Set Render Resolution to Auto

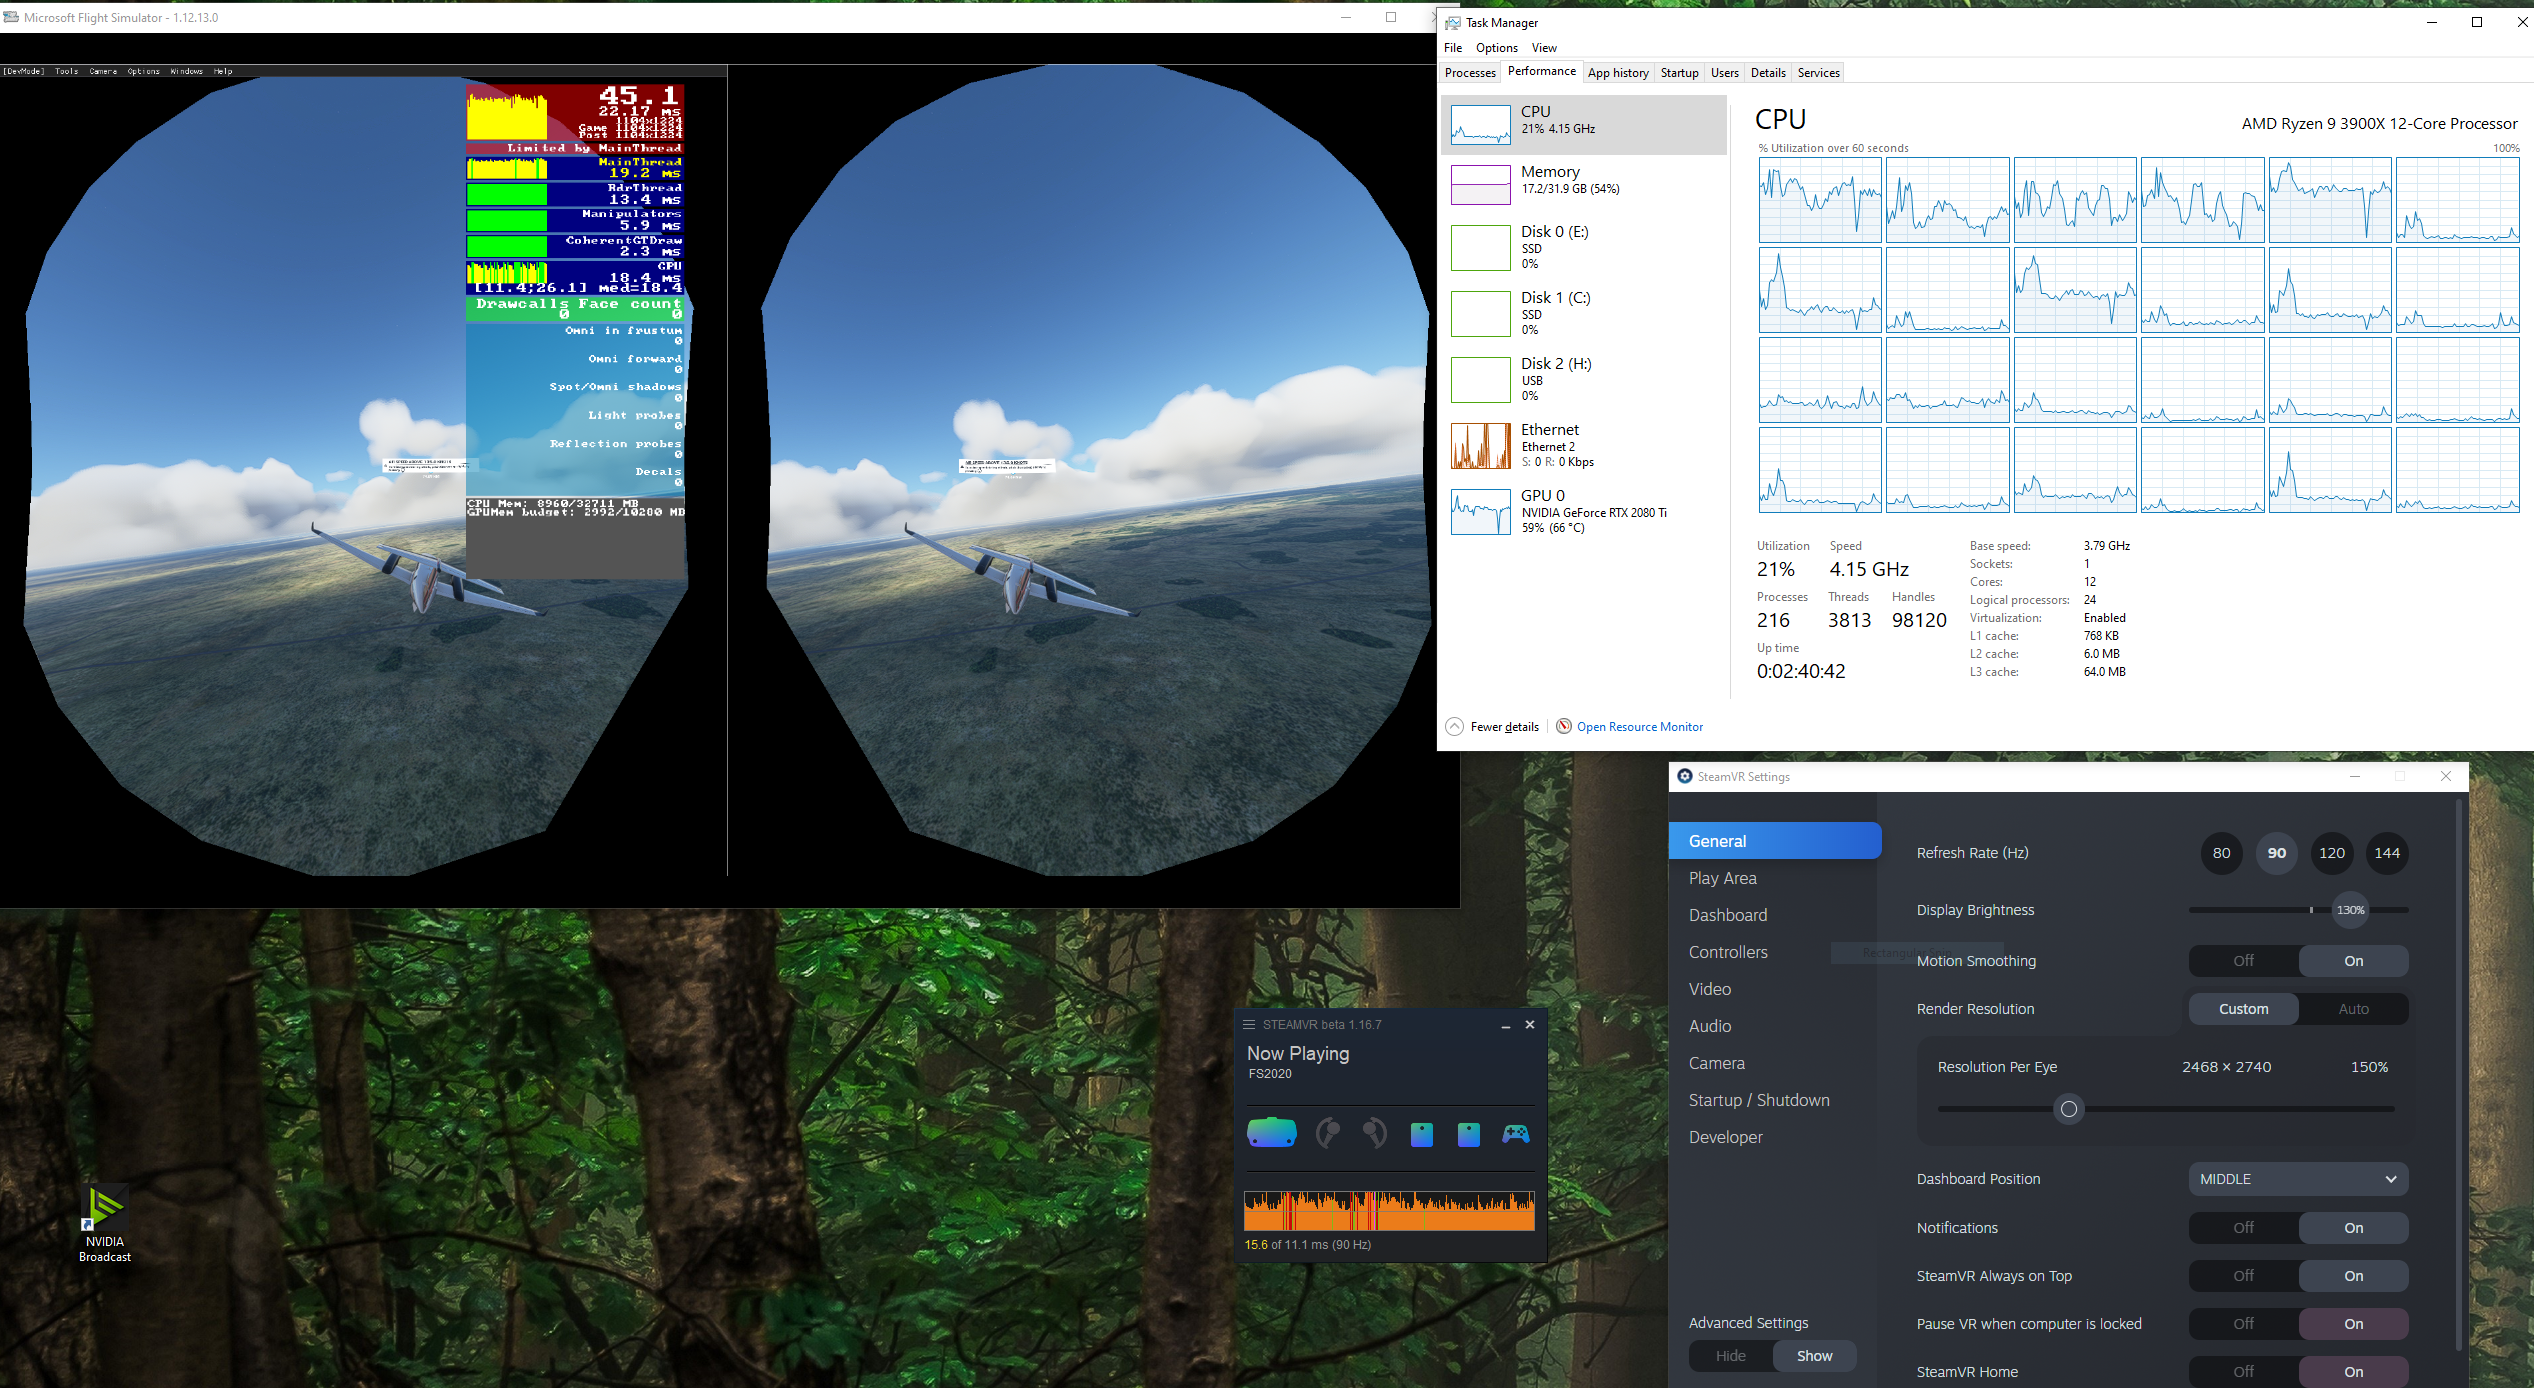coord(2353,1009)
